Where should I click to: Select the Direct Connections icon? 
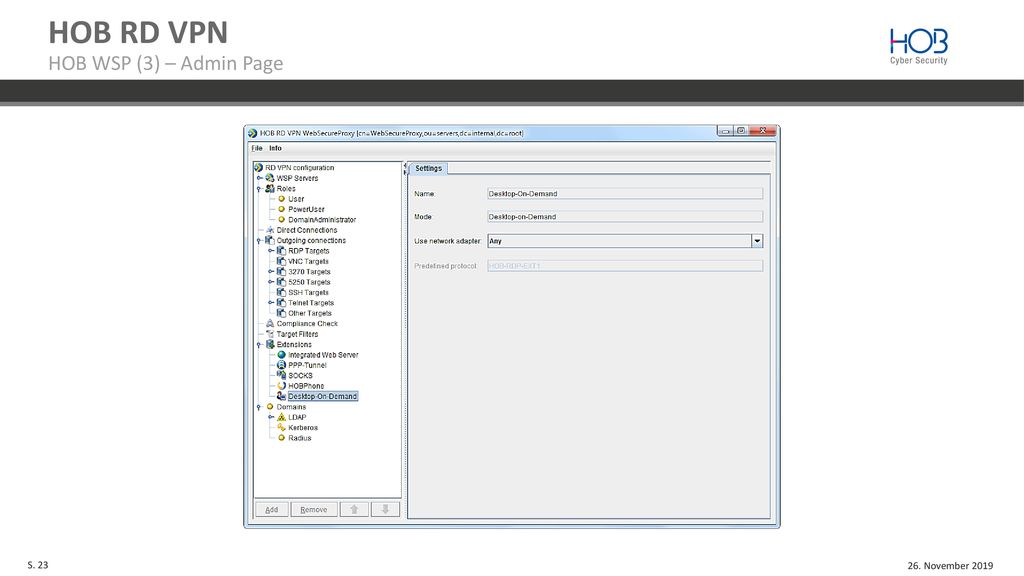[270, 230]
